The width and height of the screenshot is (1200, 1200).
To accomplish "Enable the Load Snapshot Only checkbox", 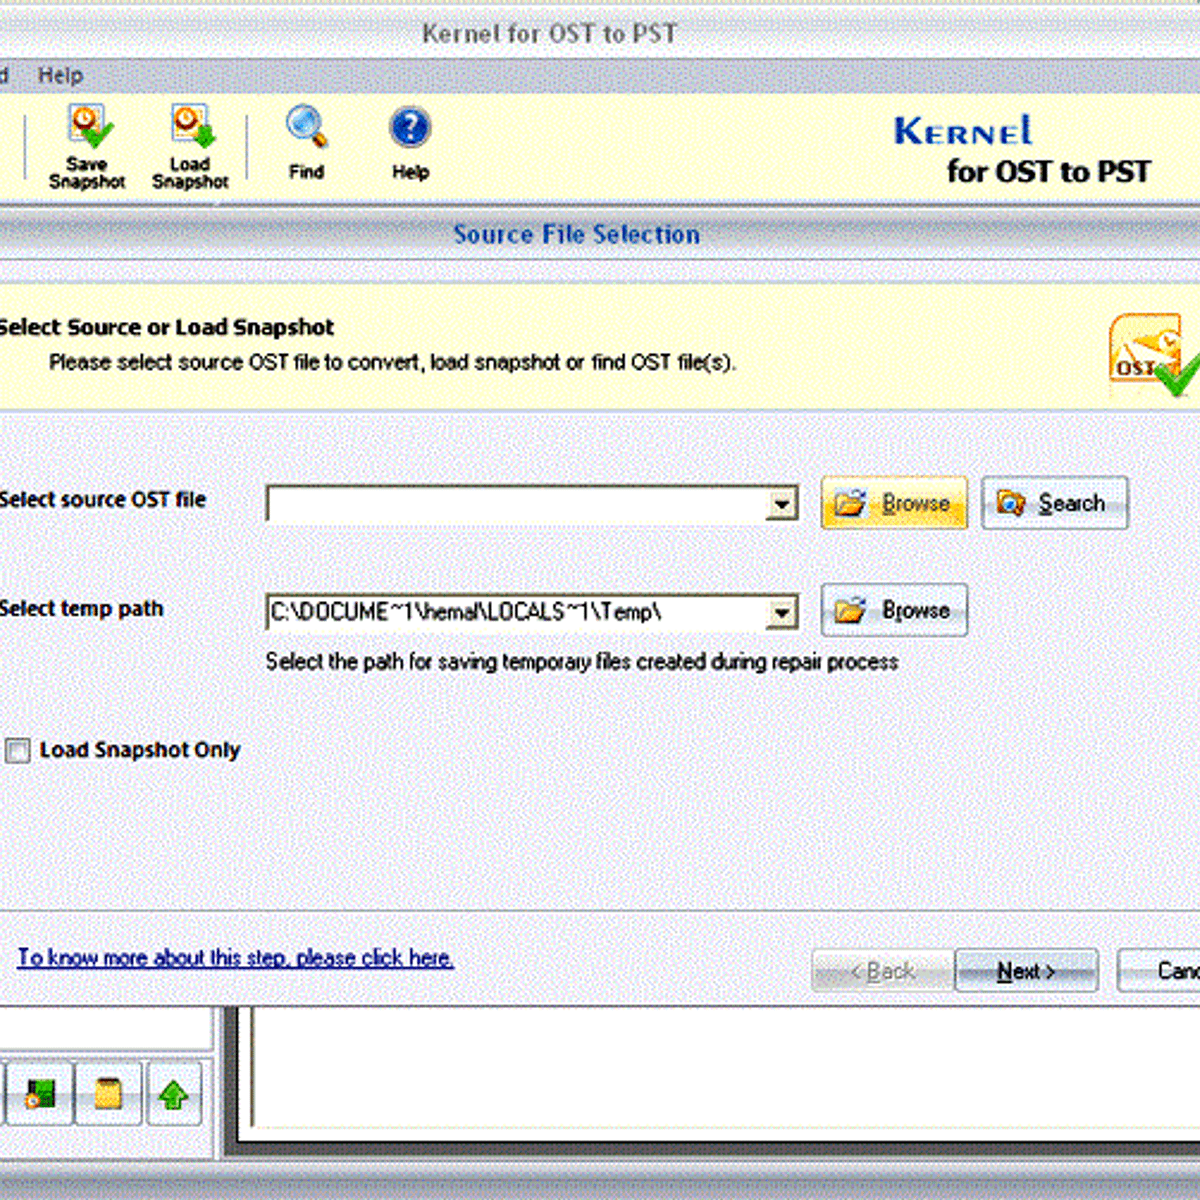I will pyautogui.click(x=18, y=750).
